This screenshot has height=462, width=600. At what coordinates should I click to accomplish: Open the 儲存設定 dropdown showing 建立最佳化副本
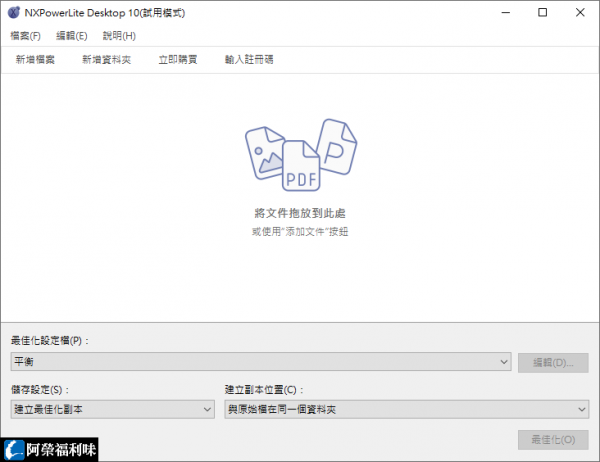coord(112,409)
